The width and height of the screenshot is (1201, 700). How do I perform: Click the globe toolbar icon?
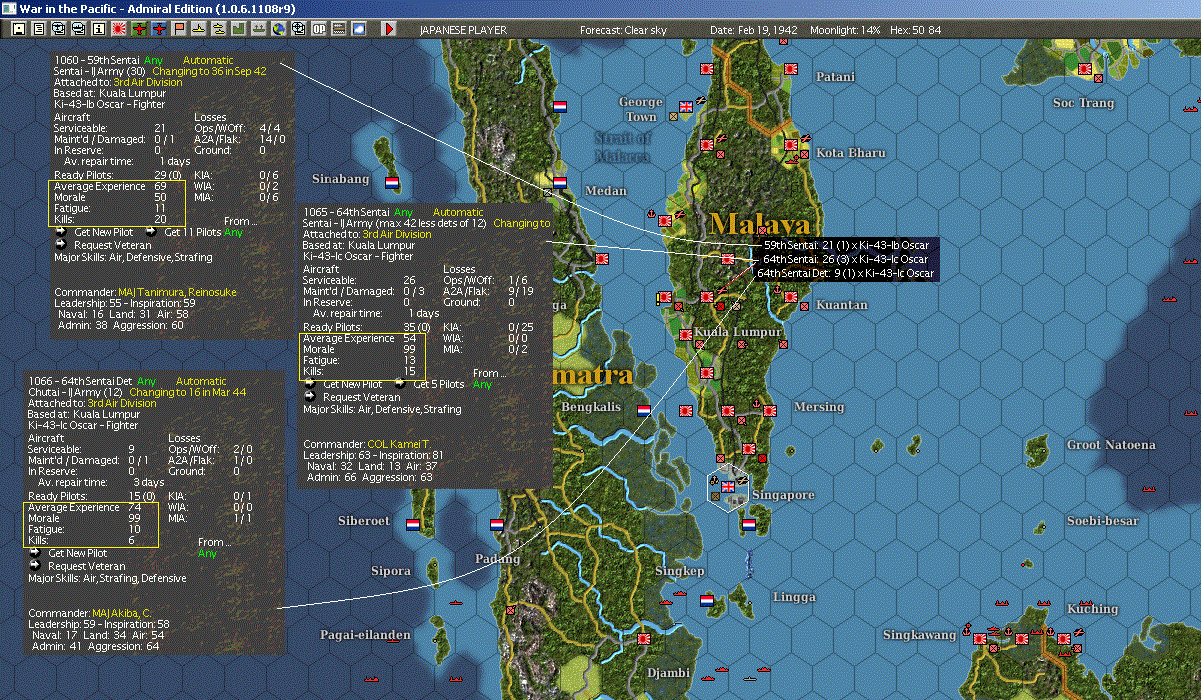[x=278, y=29]
